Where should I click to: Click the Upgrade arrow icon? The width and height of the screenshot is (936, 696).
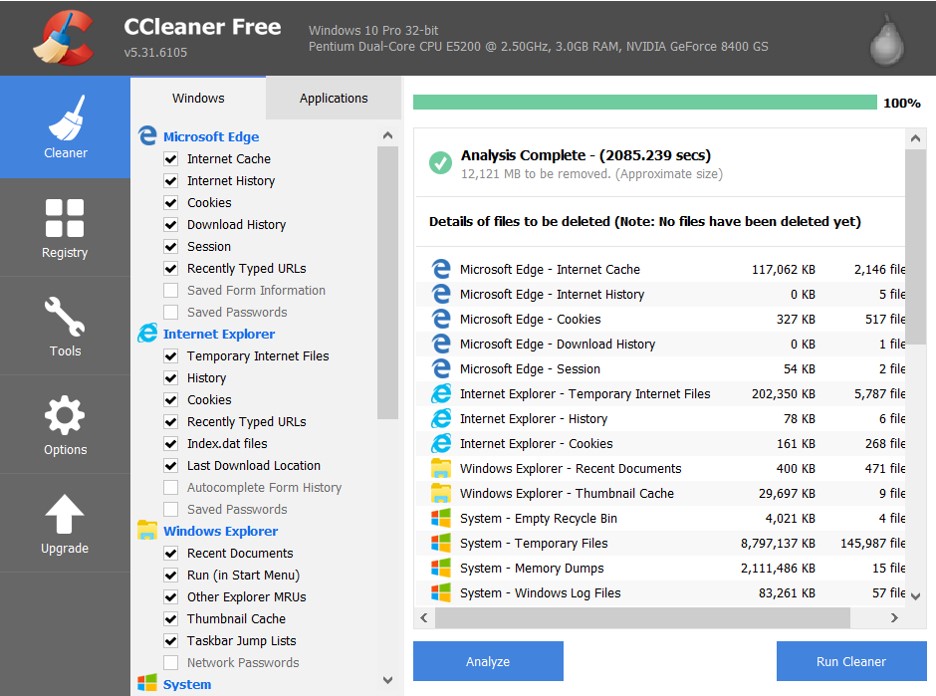pos(64,514)
